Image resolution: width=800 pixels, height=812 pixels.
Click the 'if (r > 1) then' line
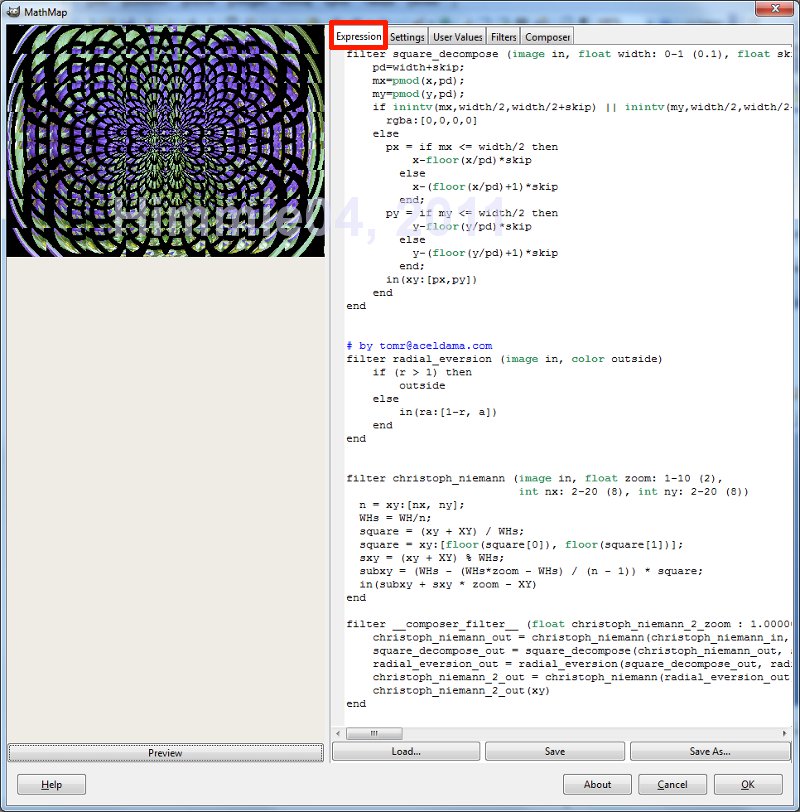point(422,372)
